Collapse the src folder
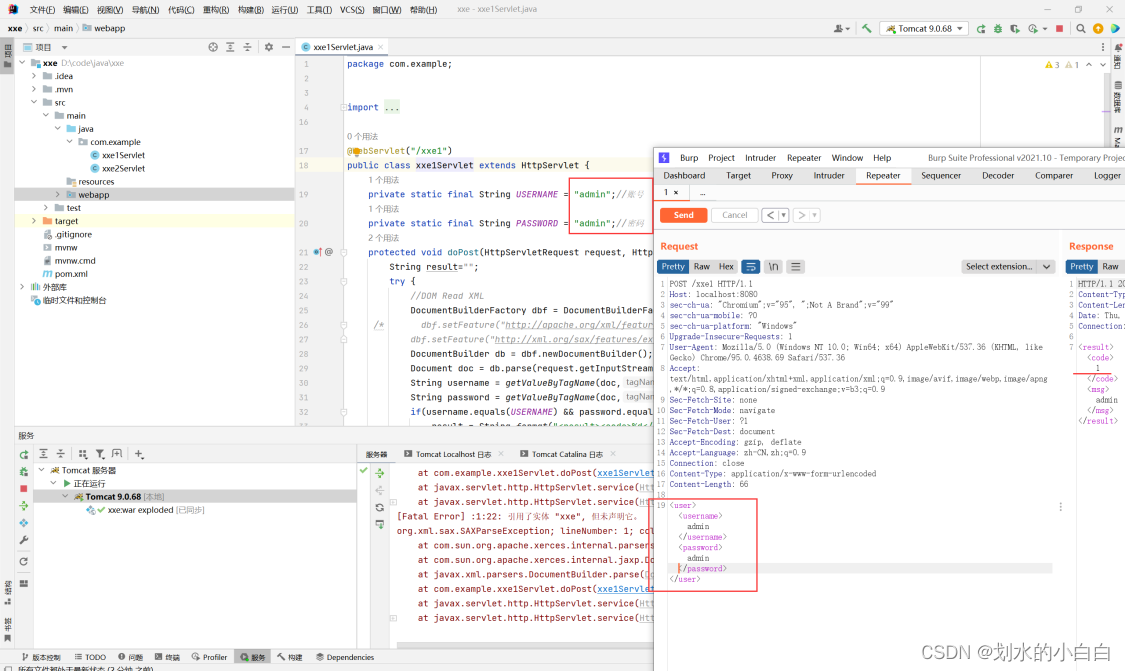Viewport: 1125px width, 671px height. (x=34, y=103)
